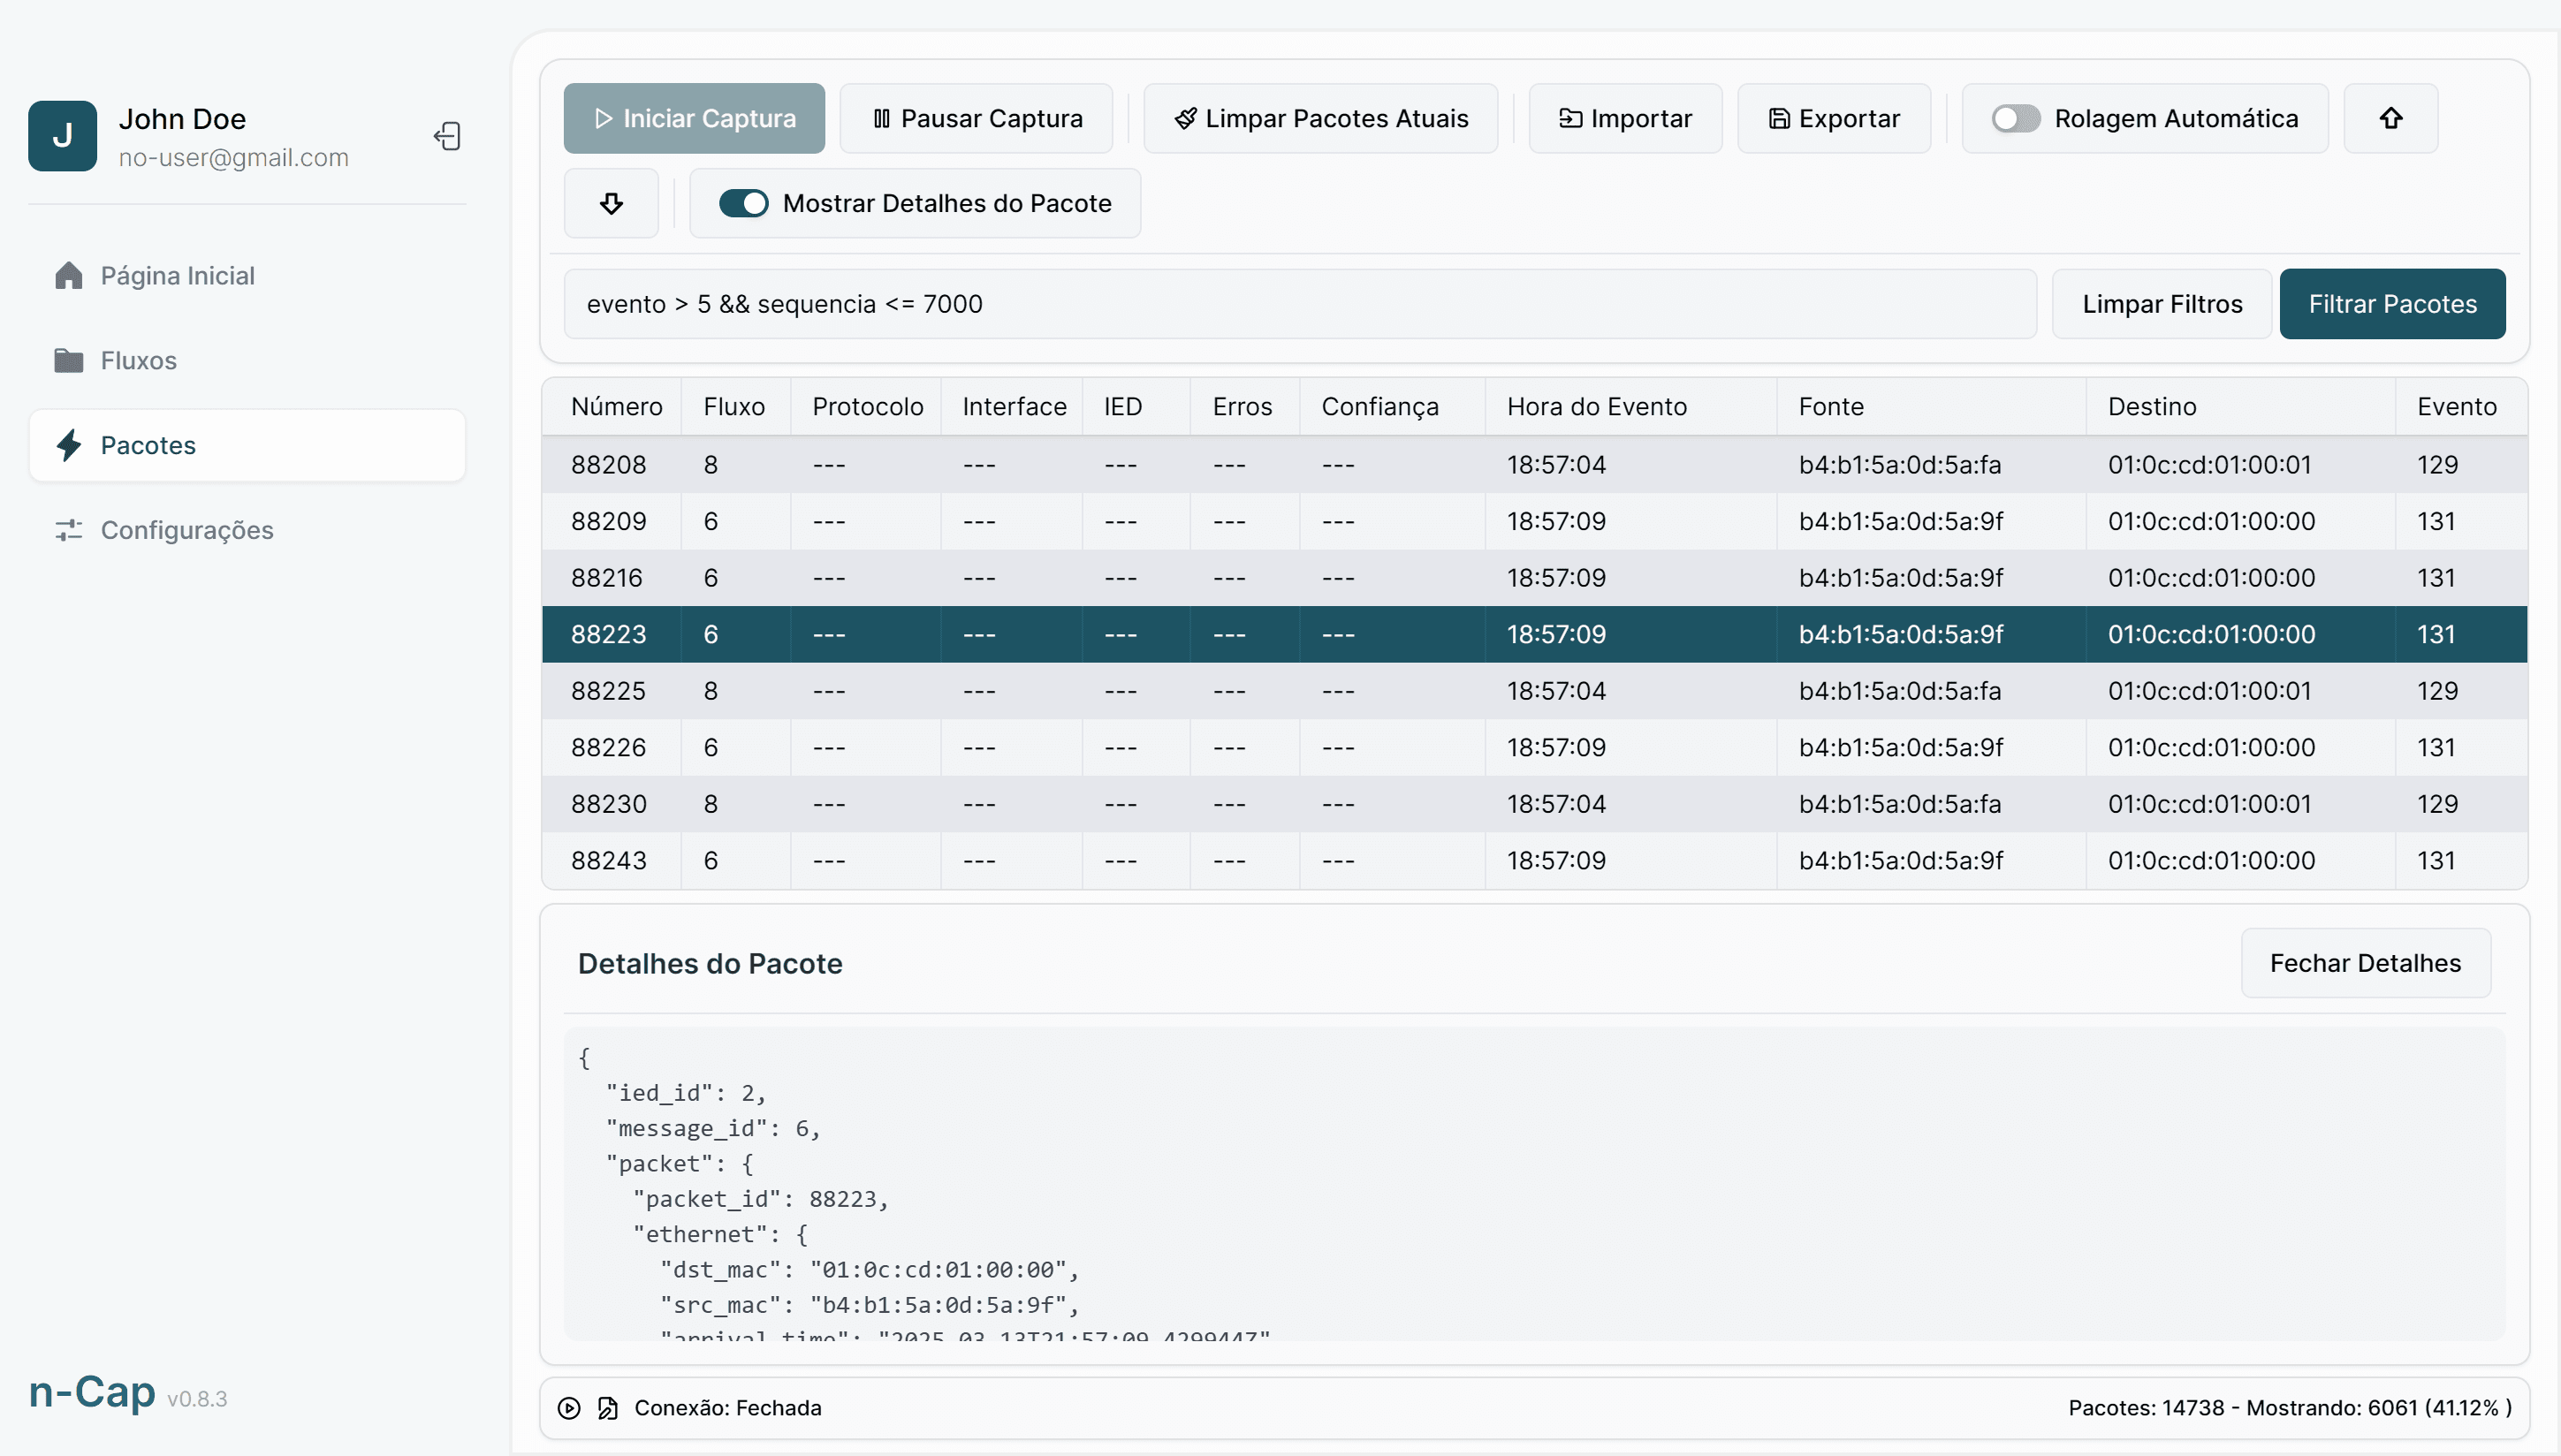Click into the packet filter expression field
2561x1456 pixels.
[x=1300, y=304]
